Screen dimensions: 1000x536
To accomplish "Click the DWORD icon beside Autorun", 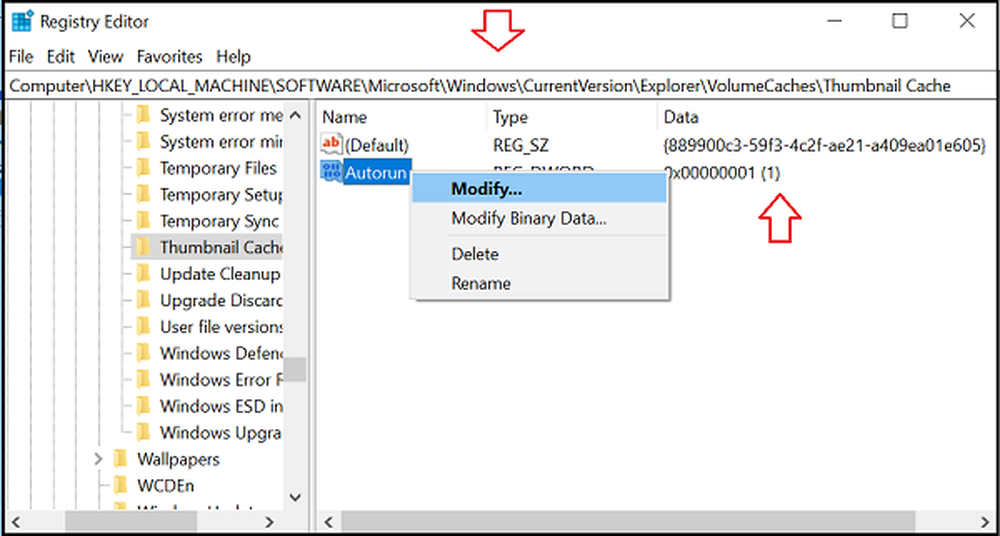I will [332, 171].
